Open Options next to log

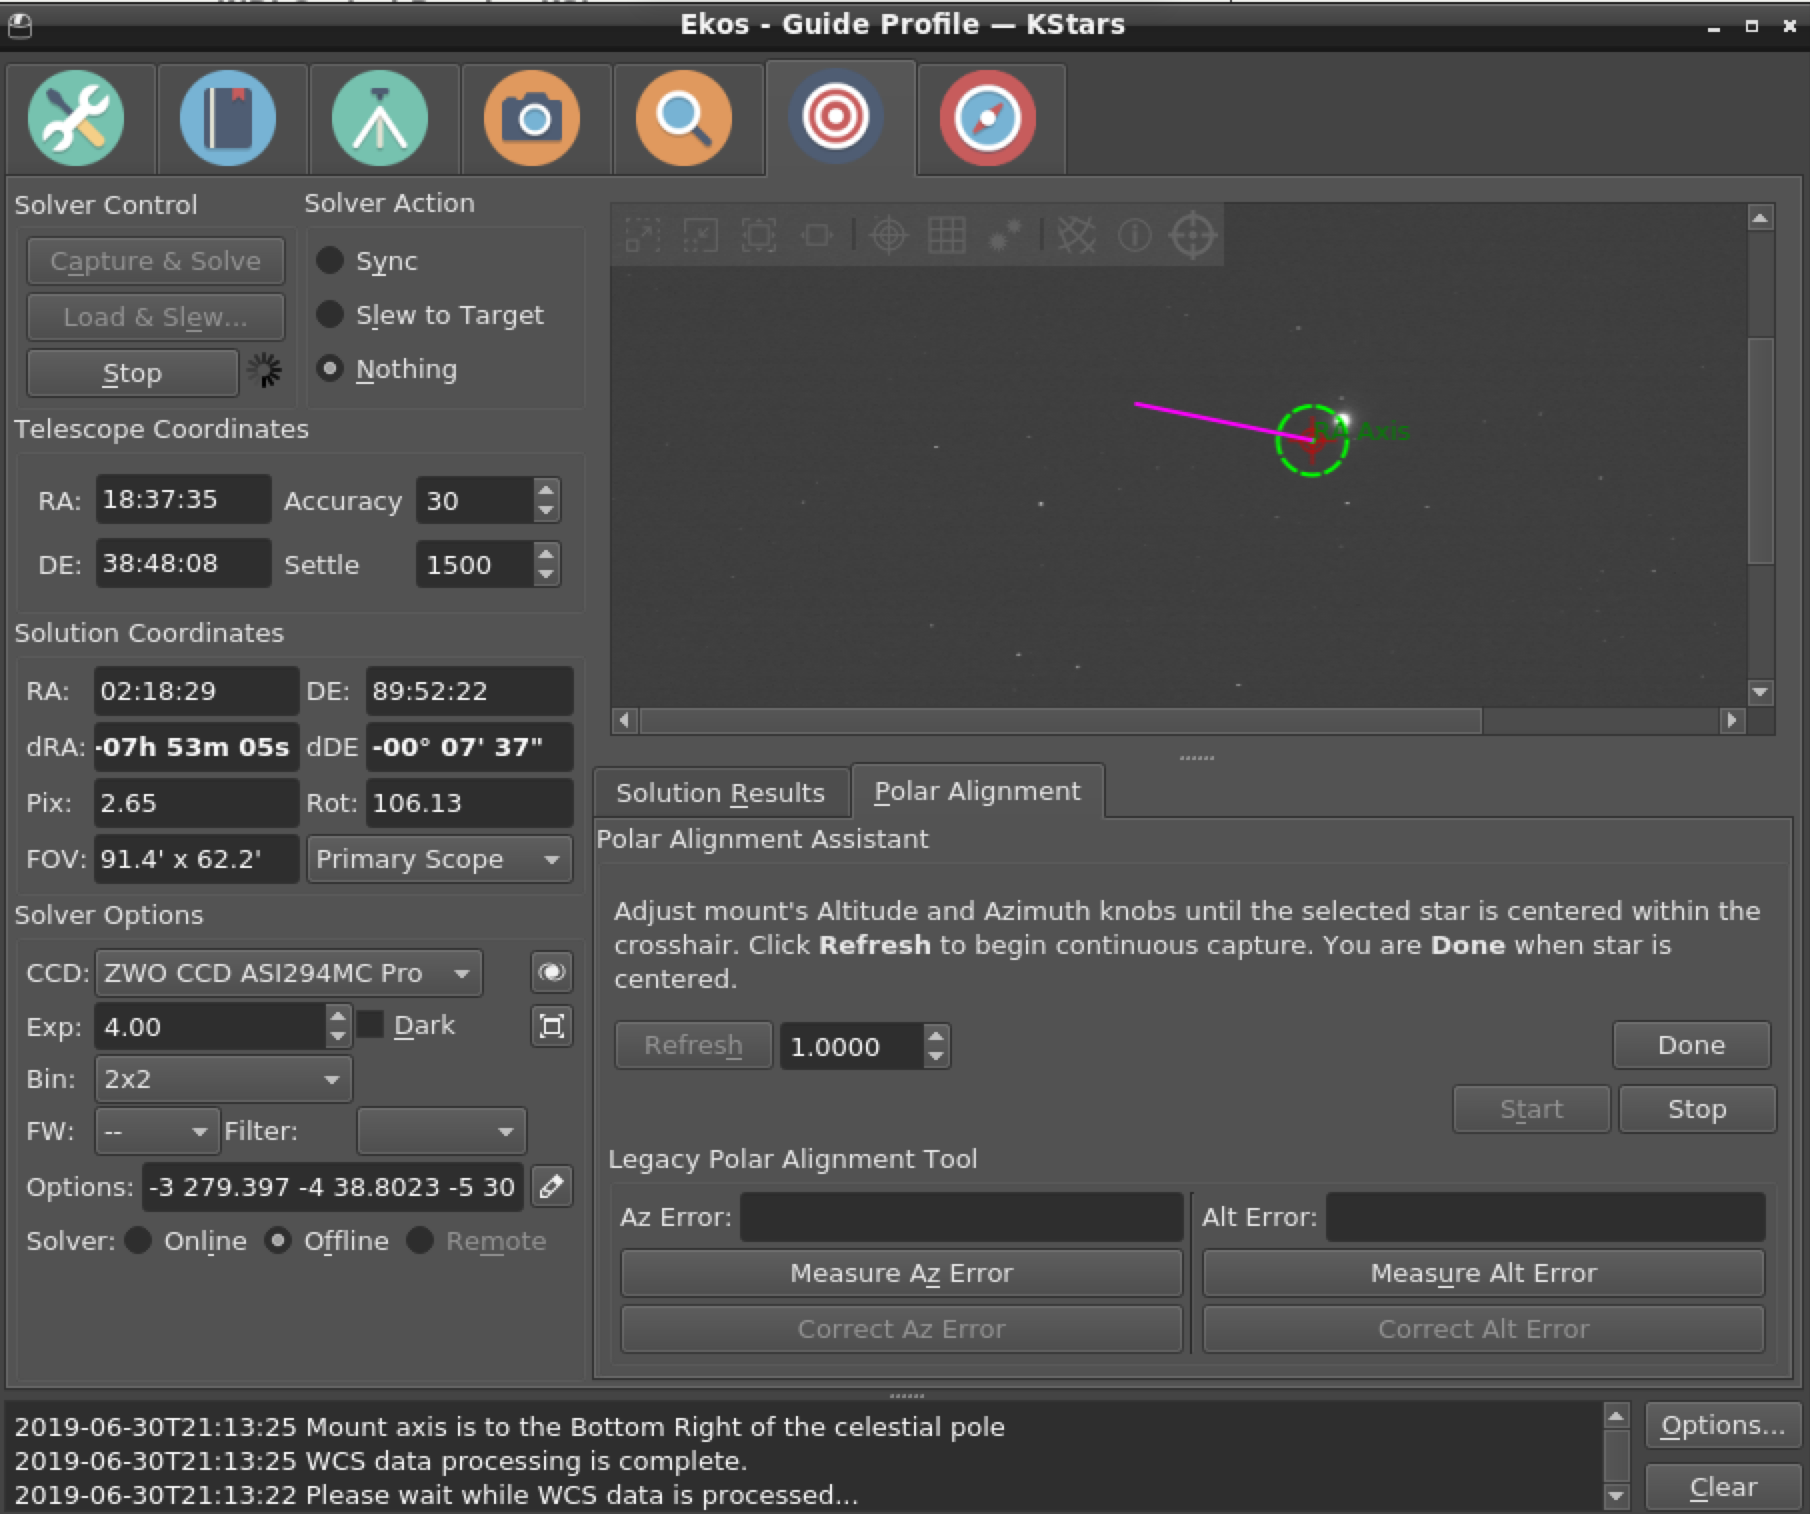(1723, 1425)
